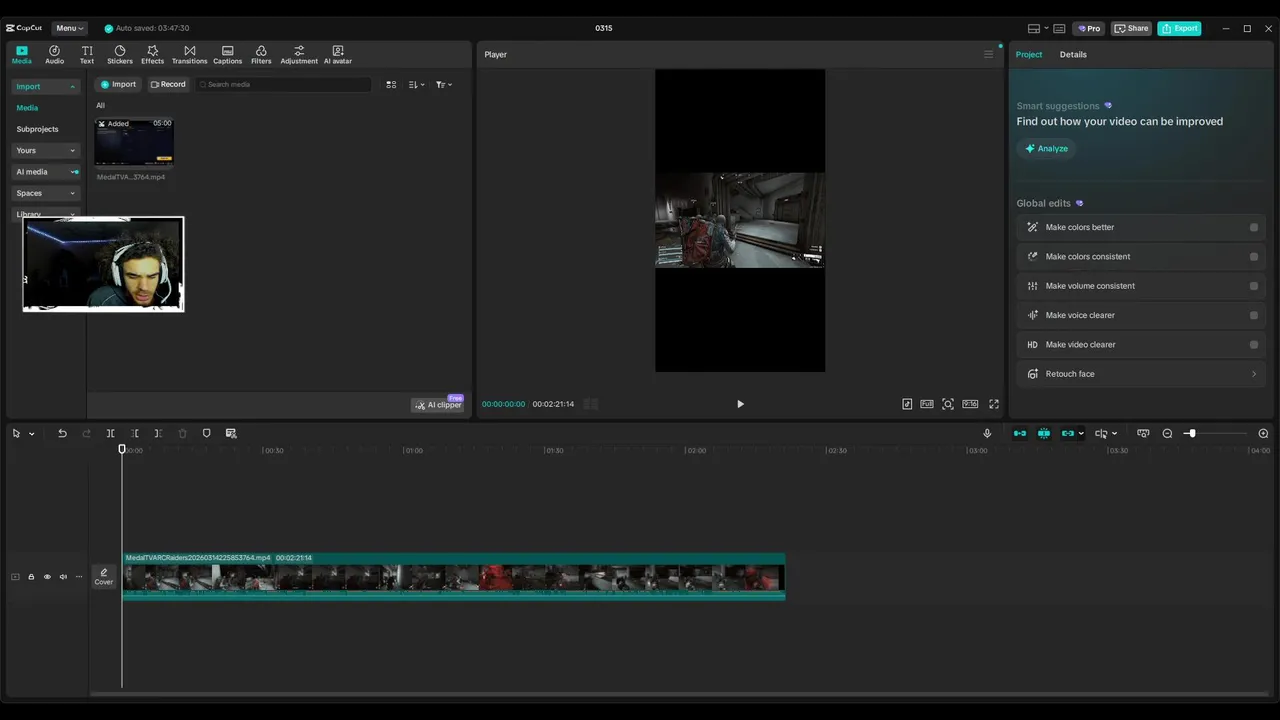This screenshot has height=720, width=1280.
Task: Open the AI avatar panel
Action: [338, 54]
